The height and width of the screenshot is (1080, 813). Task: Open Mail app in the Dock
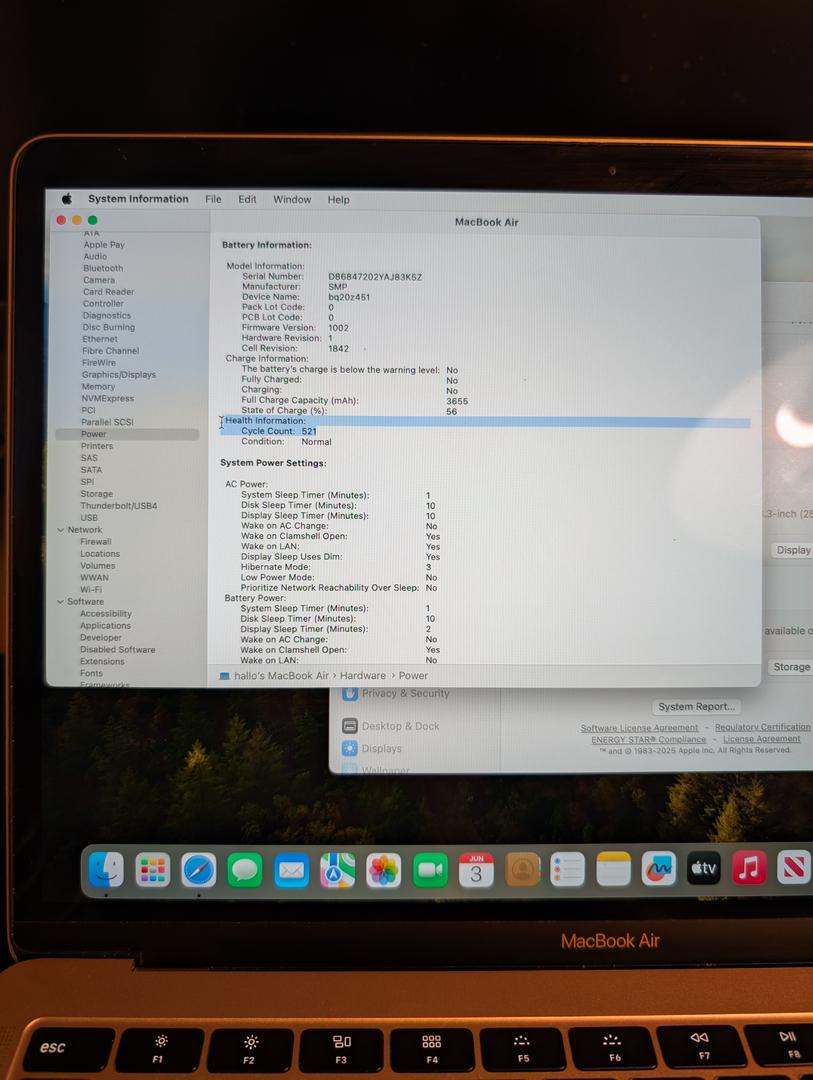click(x=291, y=871)
